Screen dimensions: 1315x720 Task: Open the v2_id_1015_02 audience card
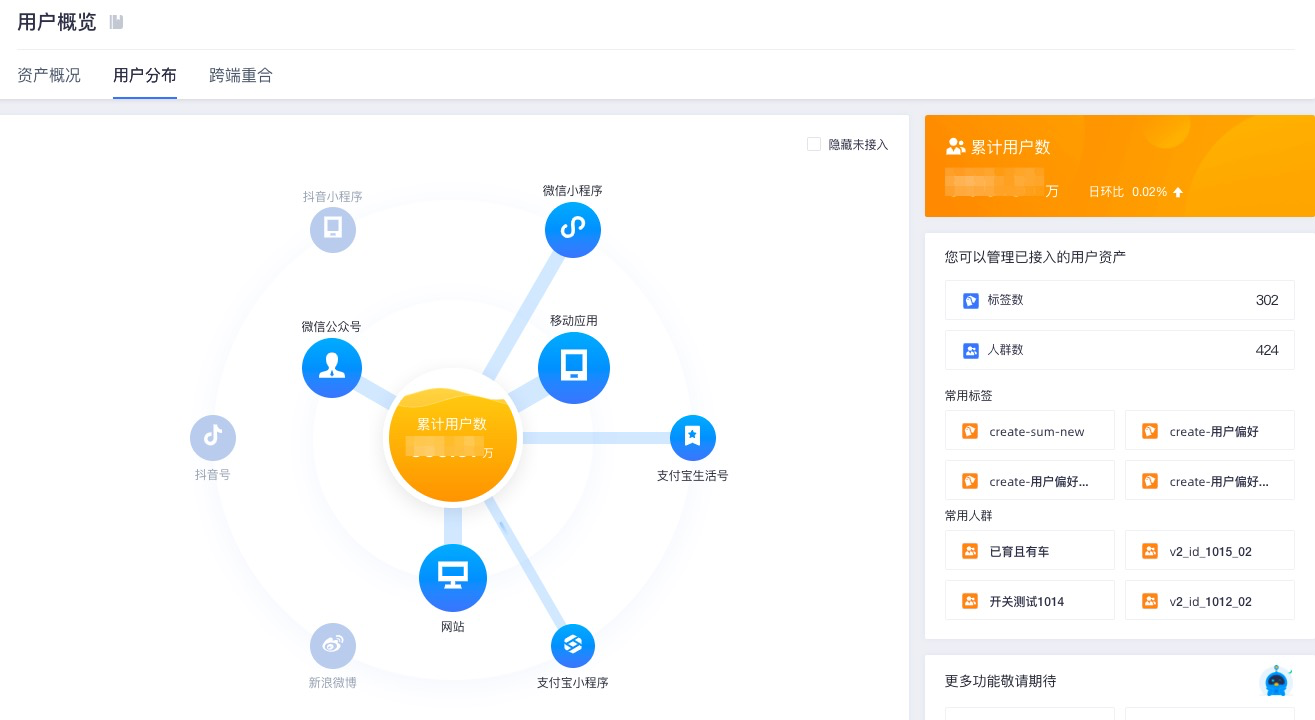(x=1210, y=551)
